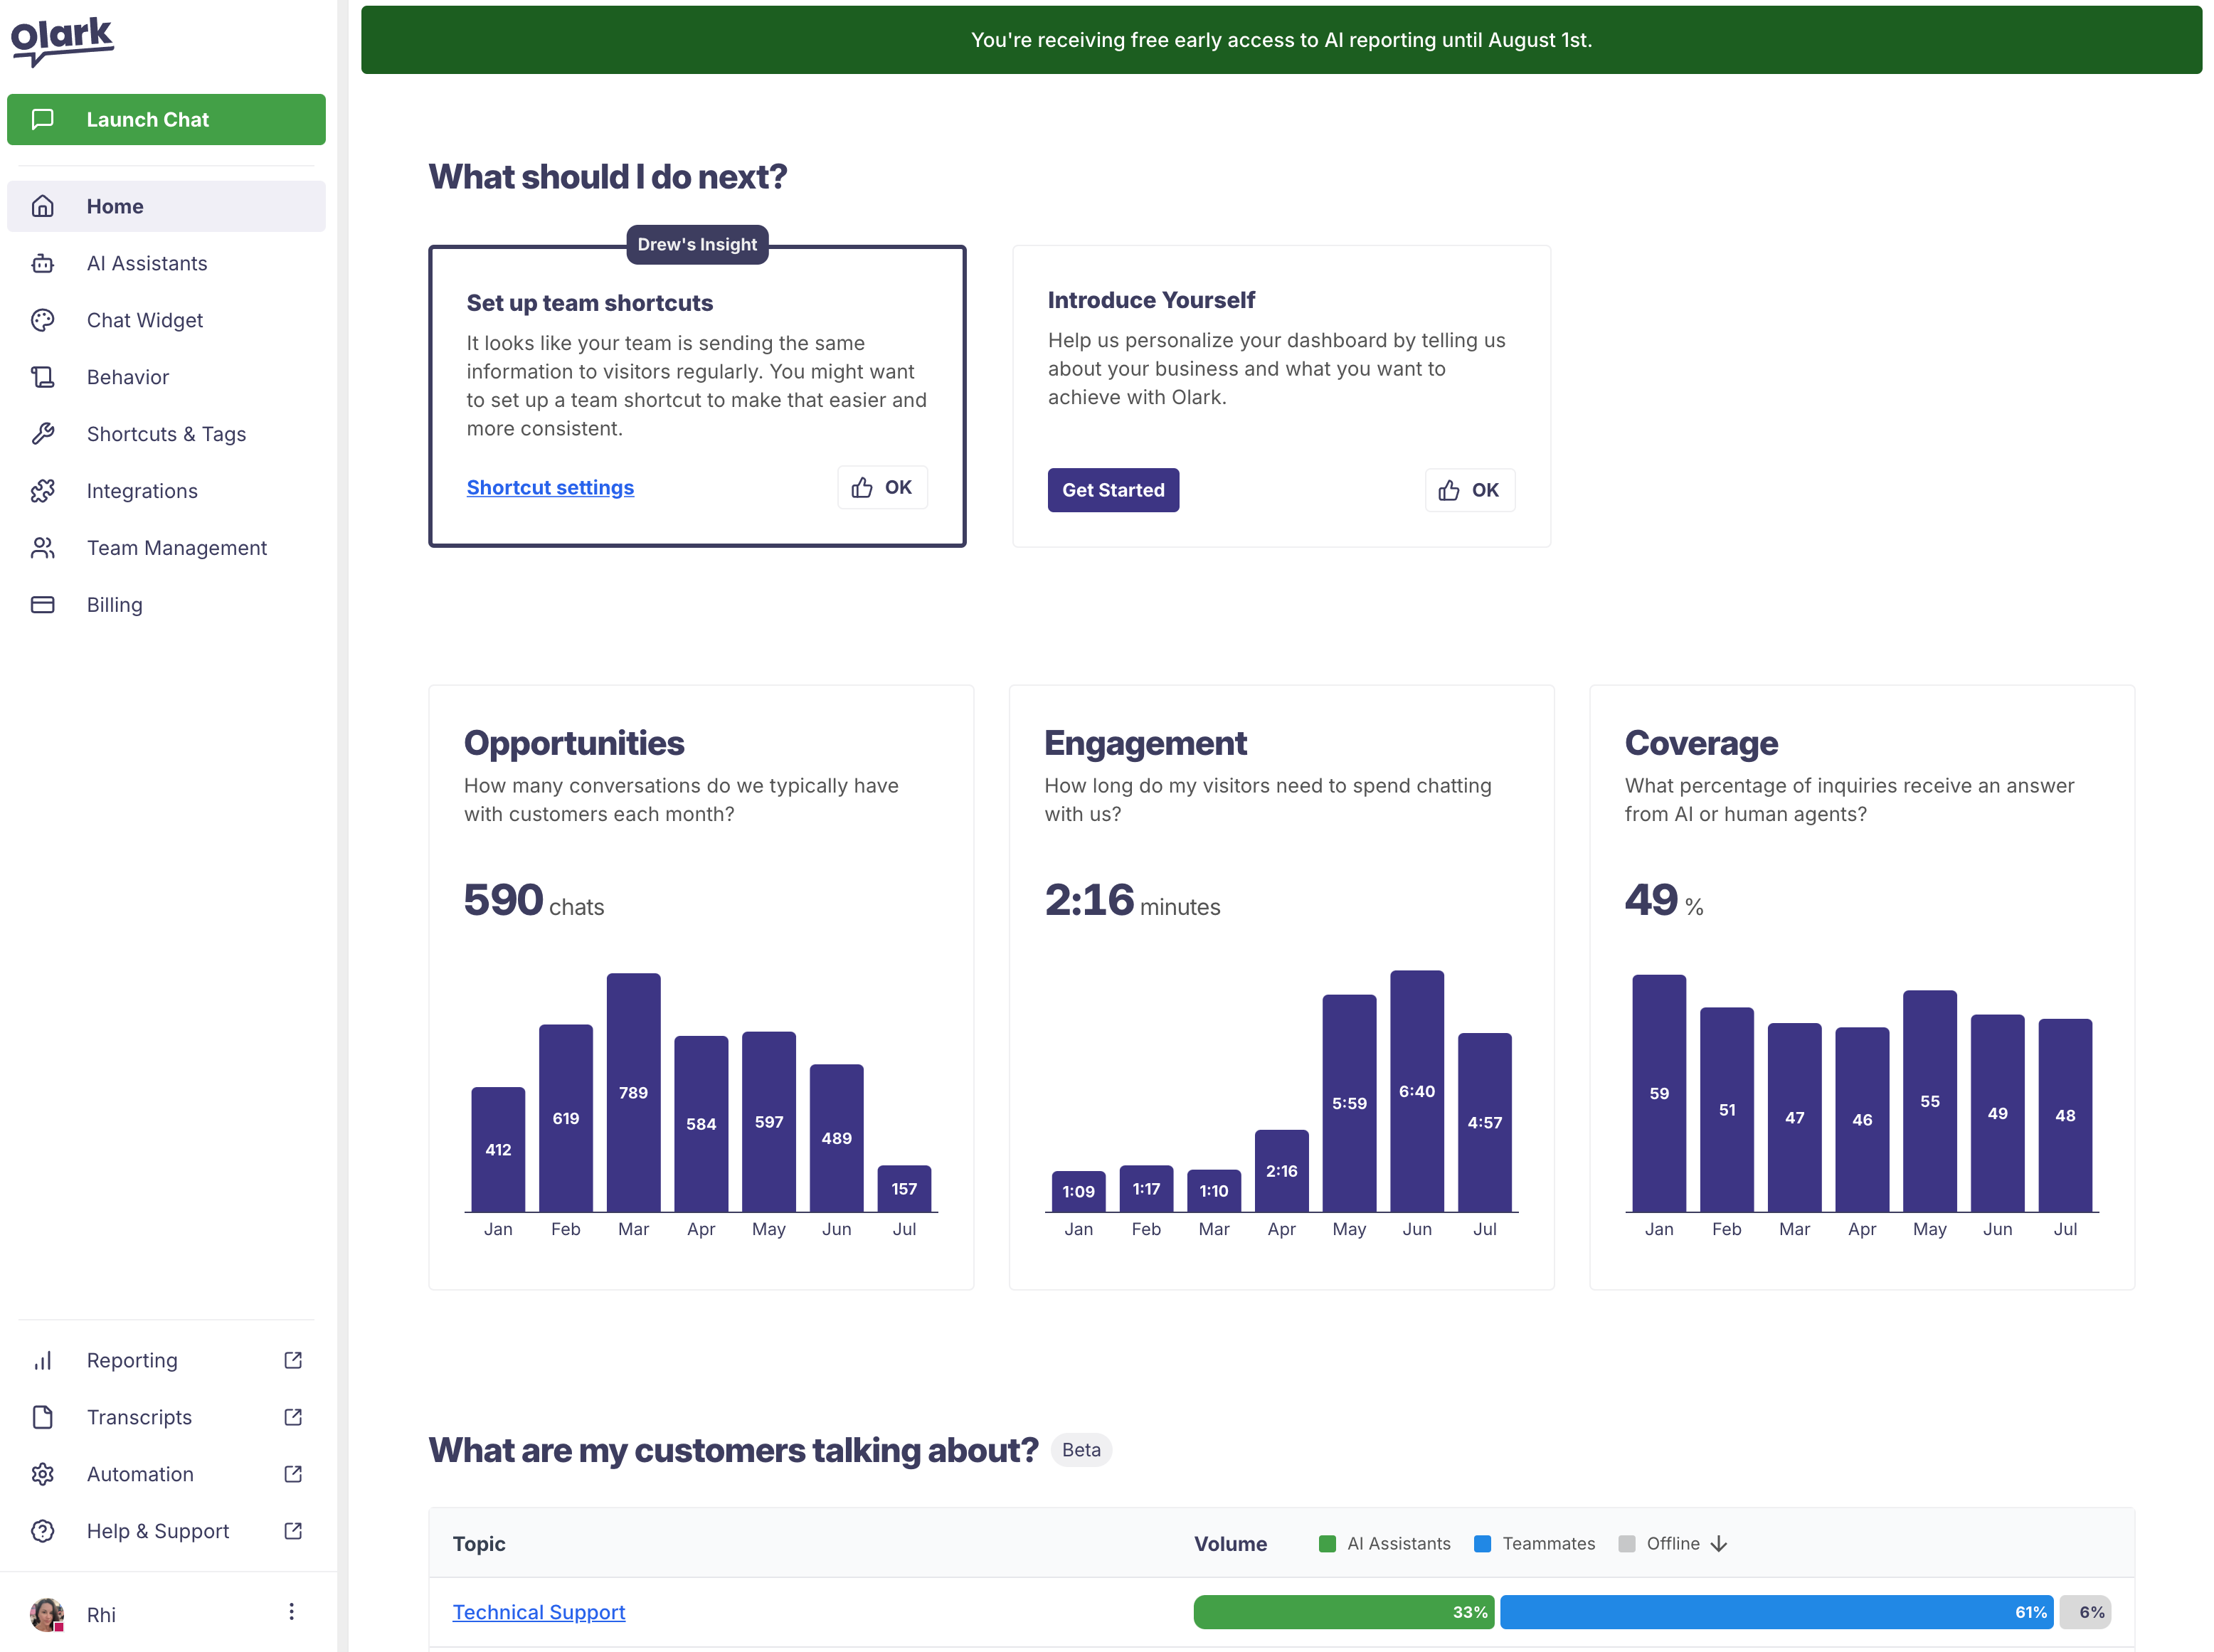Open Transcripts from the sidebar menu
The width and height of the screenshot is (2214, 1652).
[x=139, y=1417]
